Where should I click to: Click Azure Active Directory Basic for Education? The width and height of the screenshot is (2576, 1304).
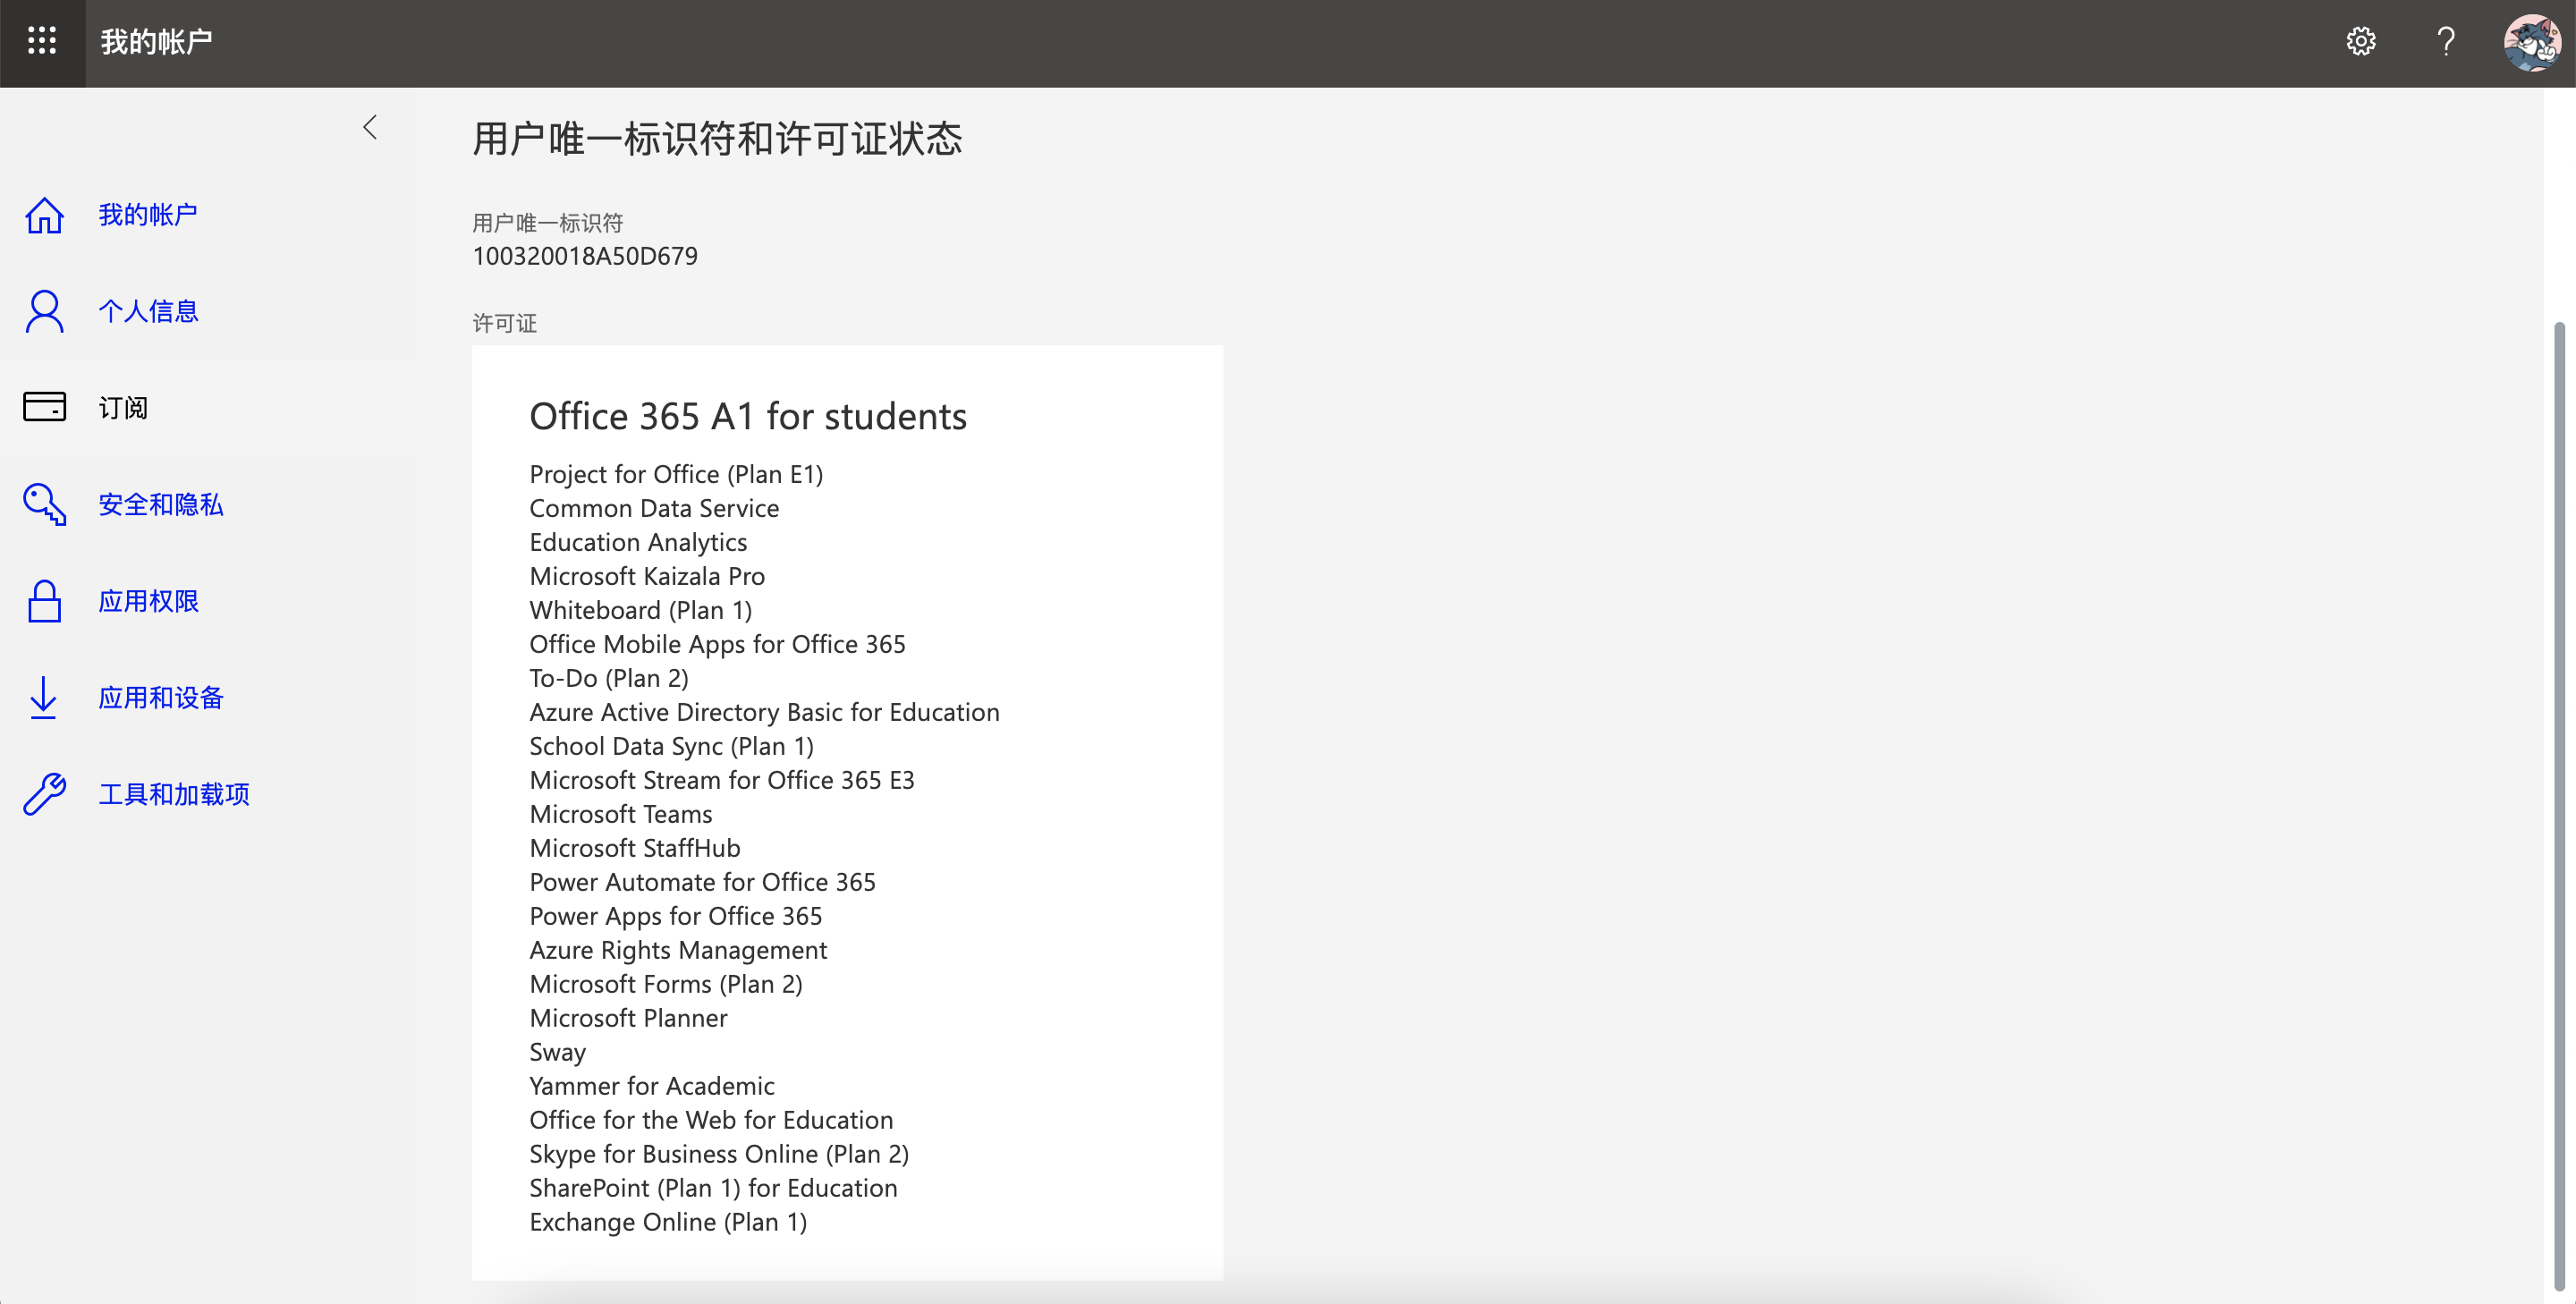click(x=764, y=712)
